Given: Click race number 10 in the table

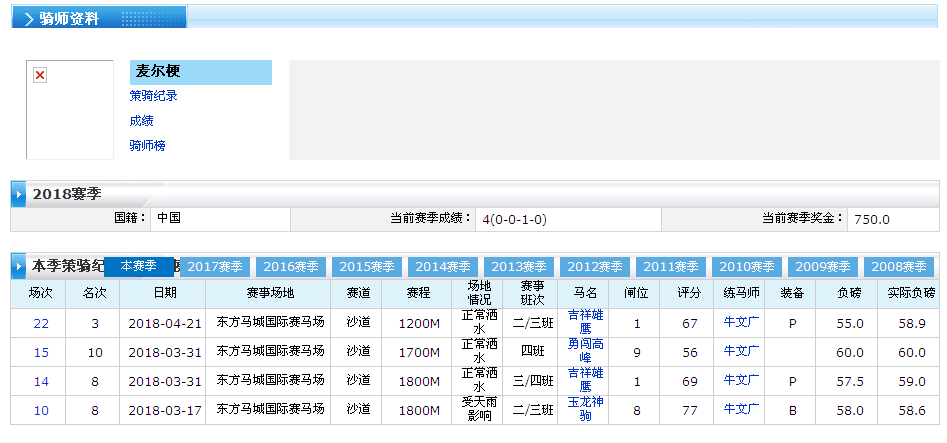Looking at the screenshot, I should (x=41, y=410).
